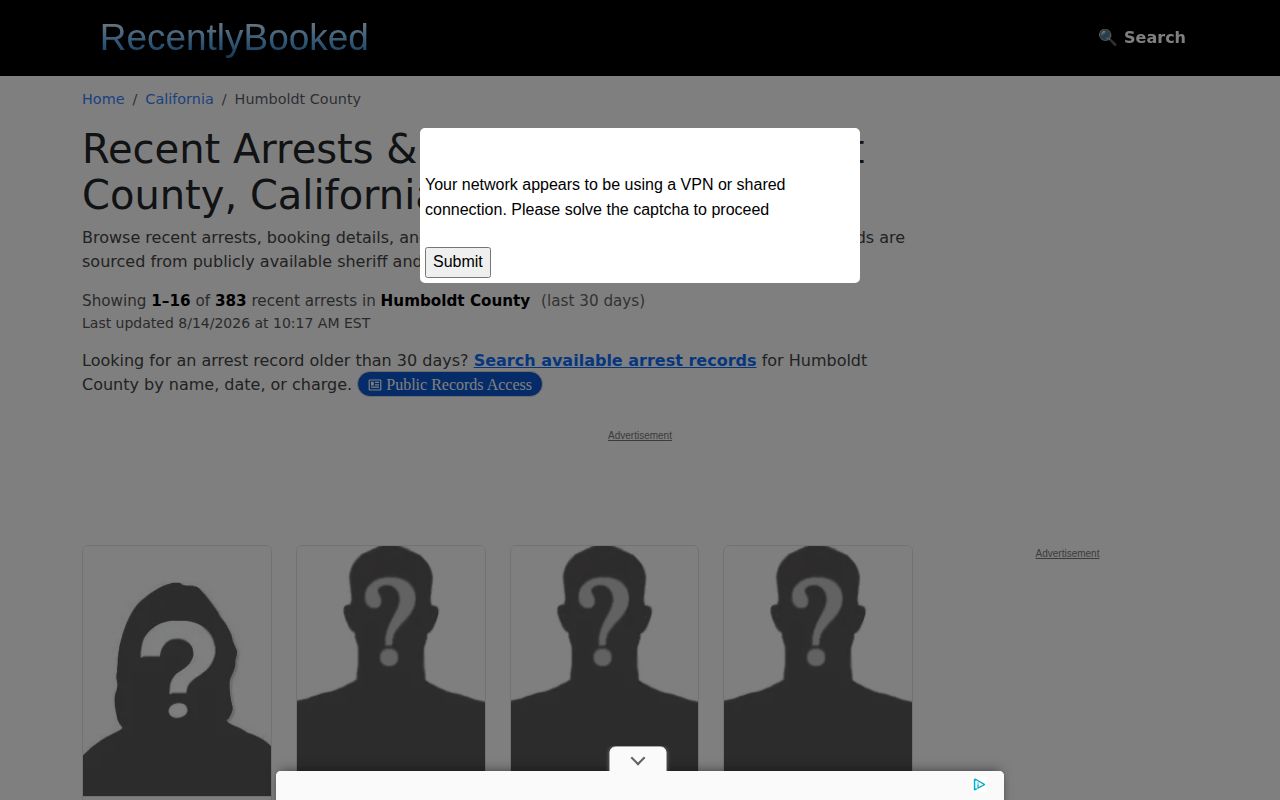Open the first hooded silhouette mugshot

click(x=177, y=671)
